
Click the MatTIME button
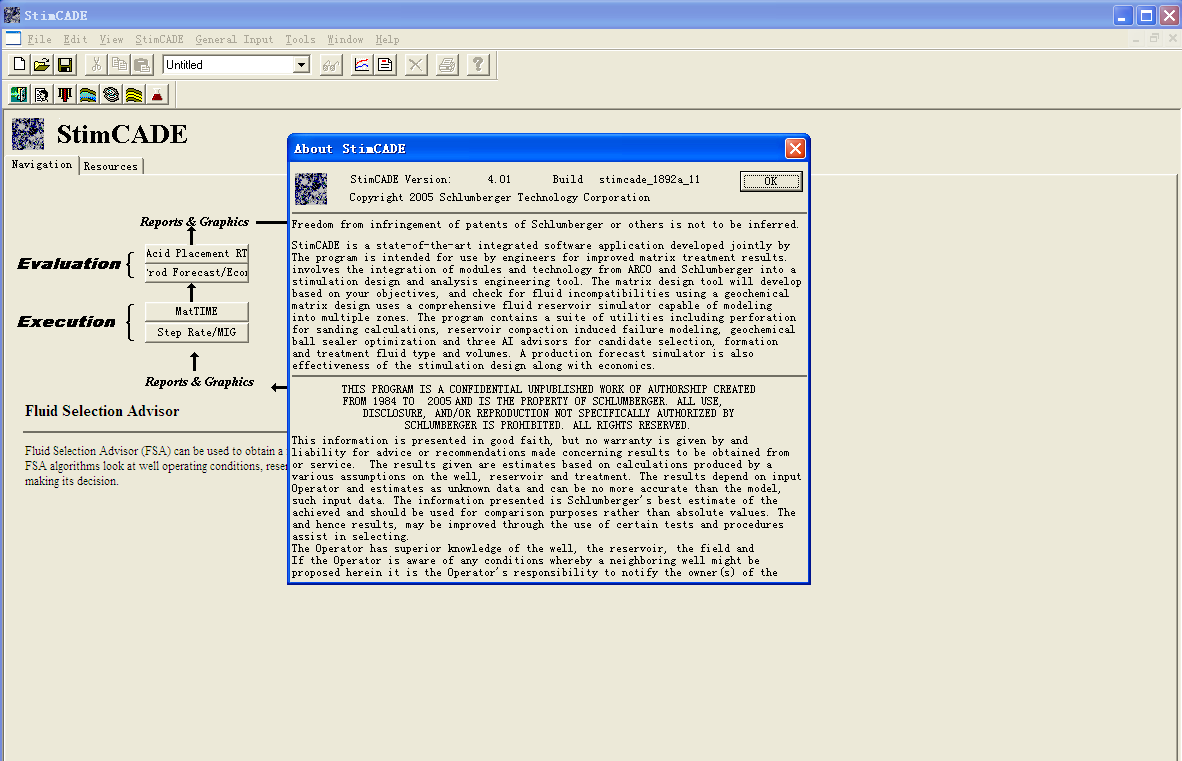(x=197, y=311)
